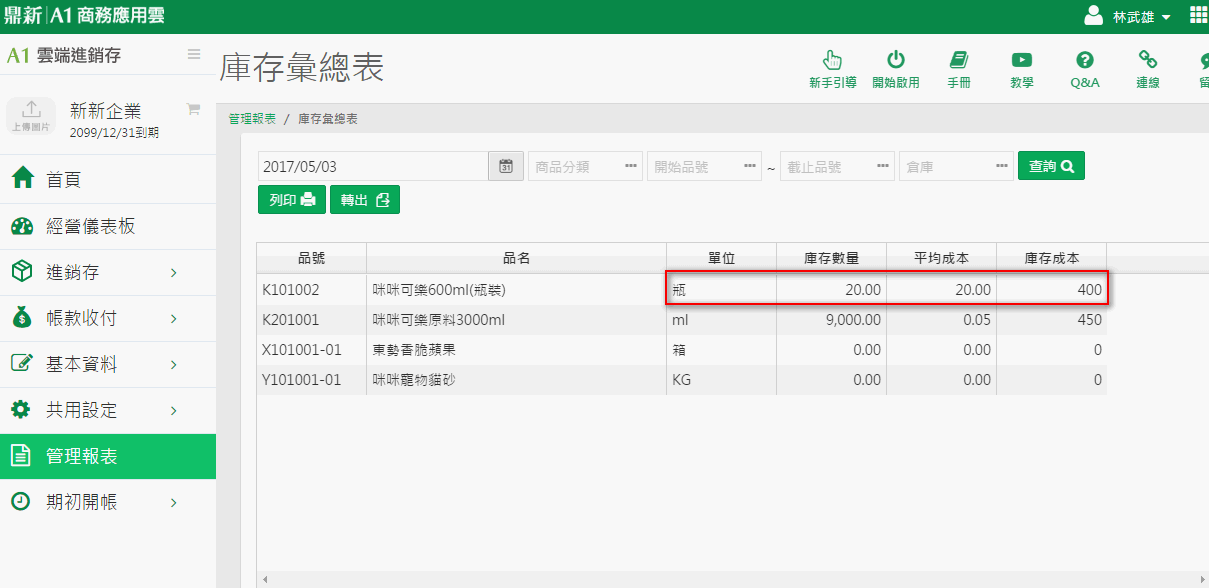Open the 手冊 manual book icon
Viewport: 1209px width, 588px height.
click(x=959, y=60)
